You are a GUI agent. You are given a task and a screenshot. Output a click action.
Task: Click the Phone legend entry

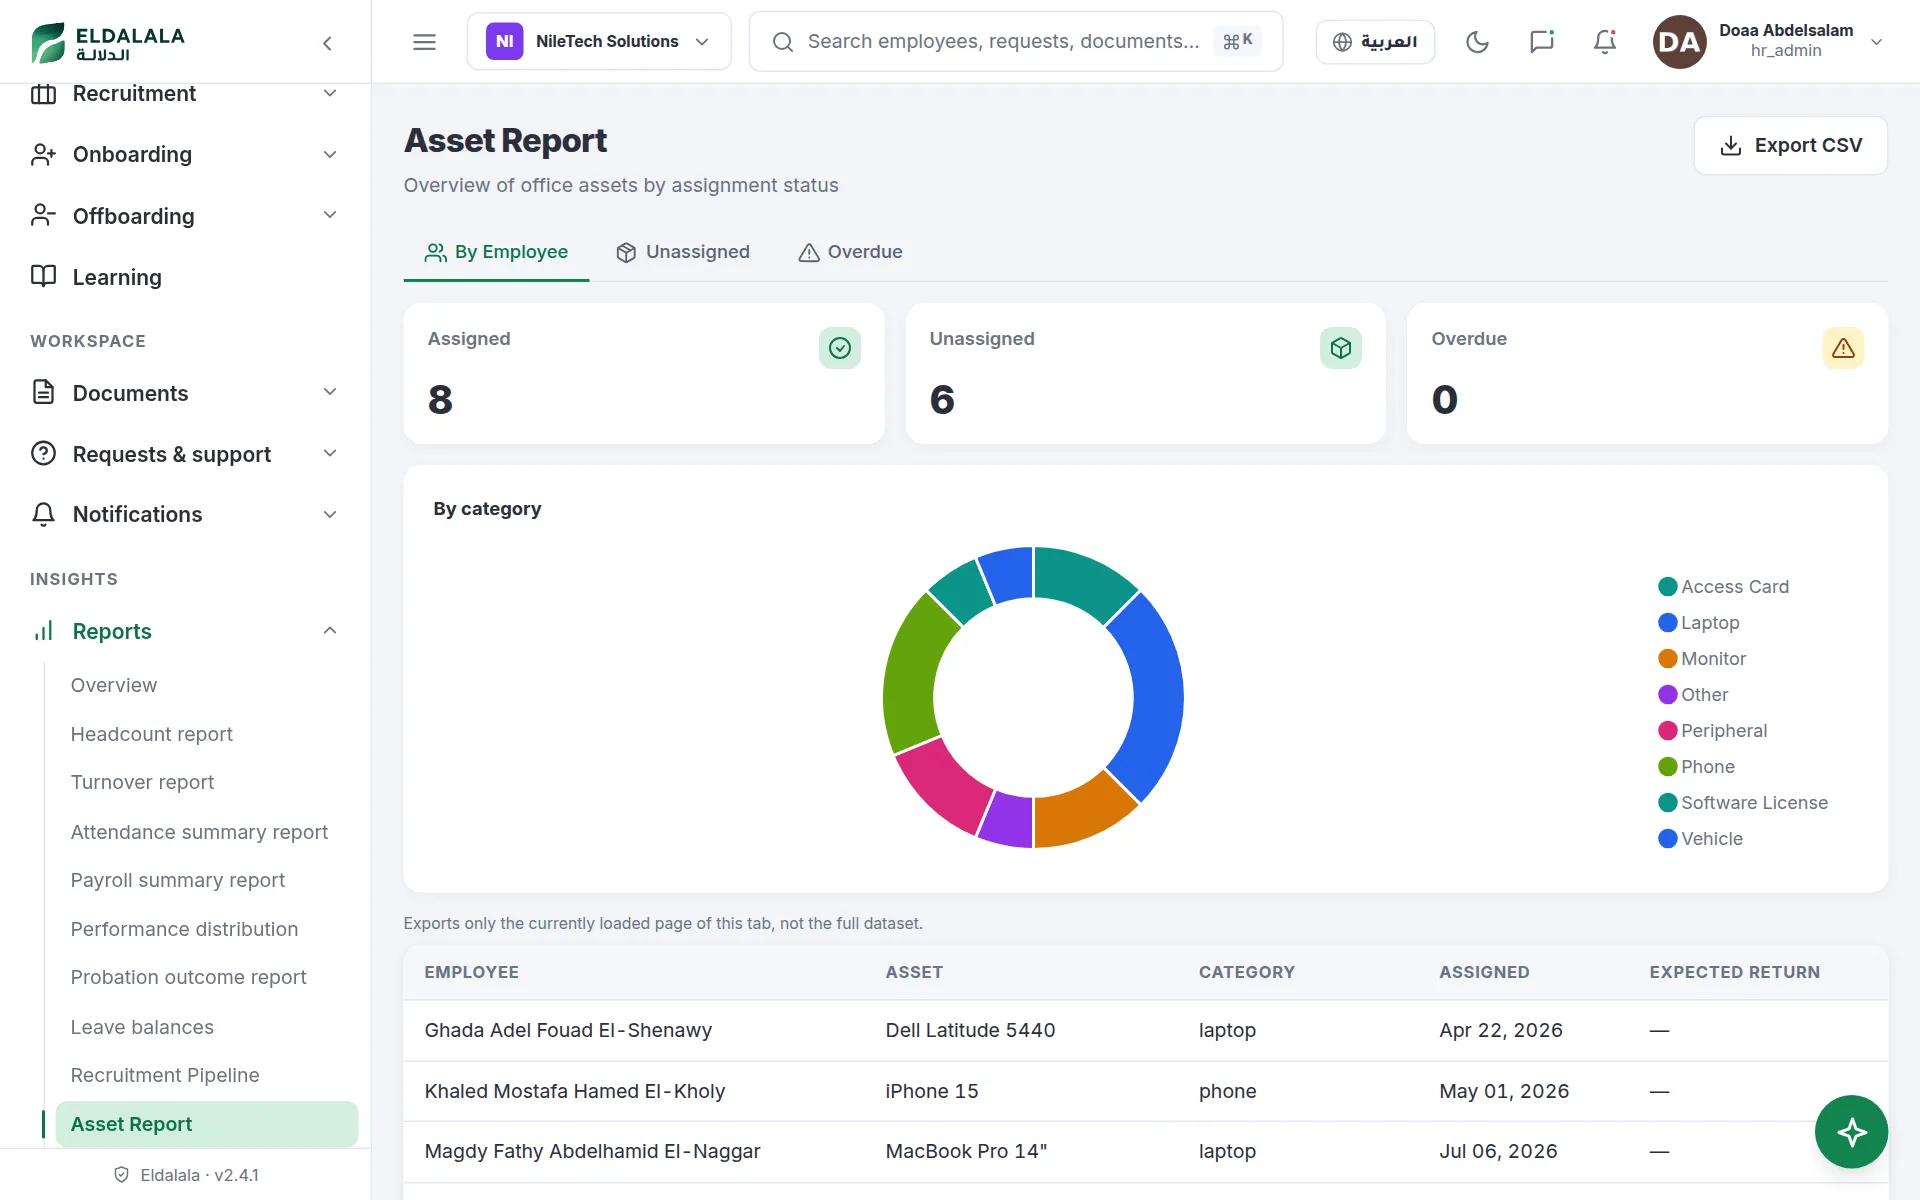point(1697,767)
